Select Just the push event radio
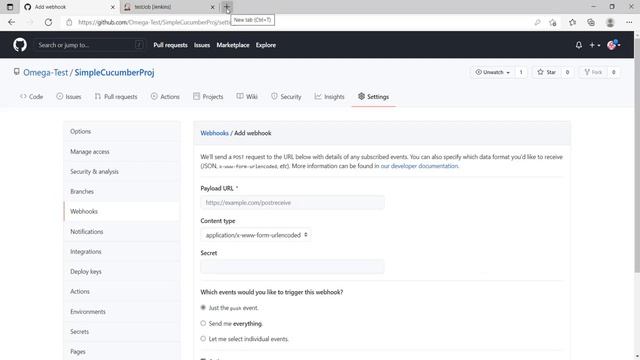640x360 pixels. 203,307
